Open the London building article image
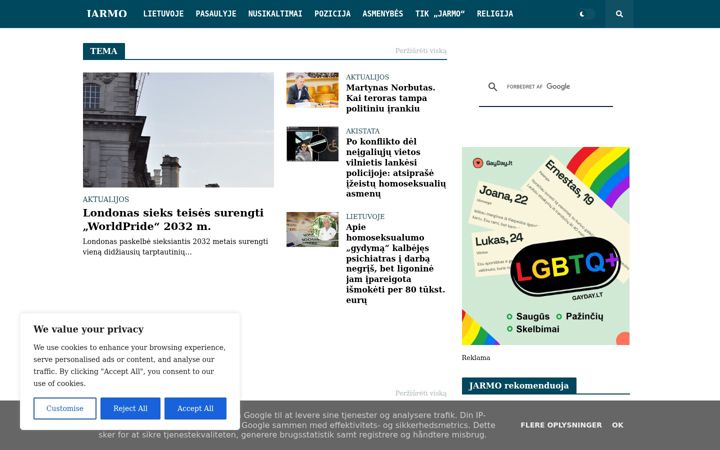This screenshot has height=450, width=720. click(x=178, y=129)
